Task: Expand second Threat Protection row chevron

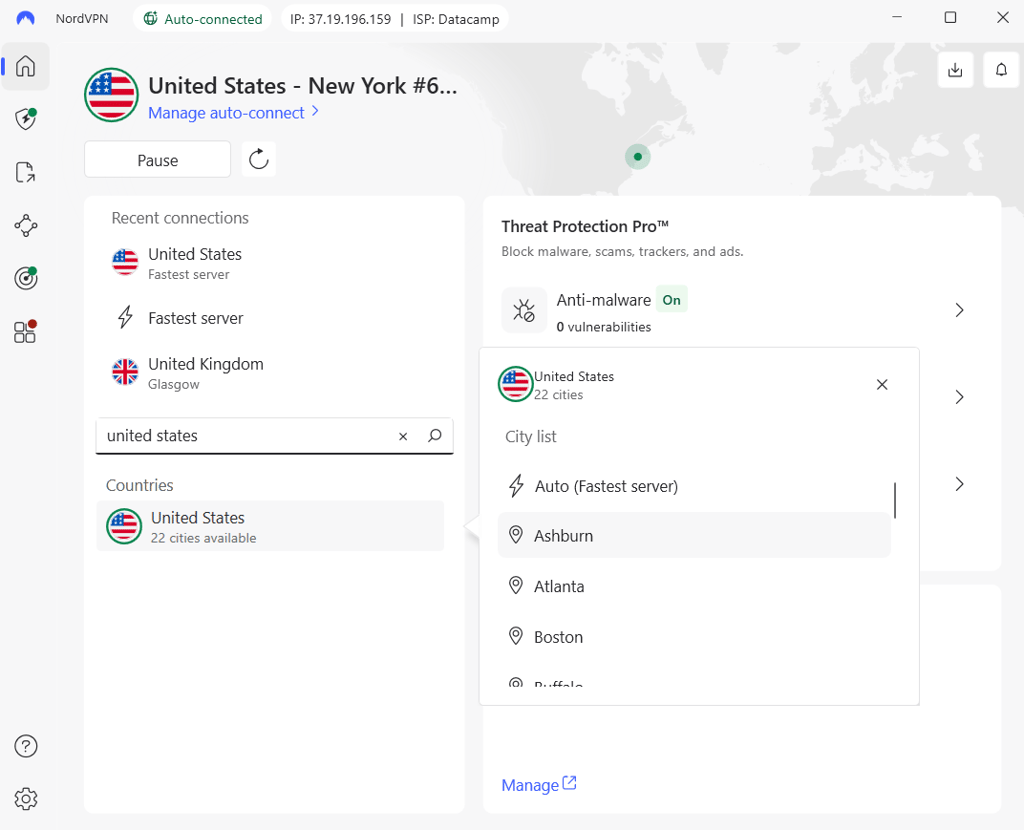Action: [959, 397]
